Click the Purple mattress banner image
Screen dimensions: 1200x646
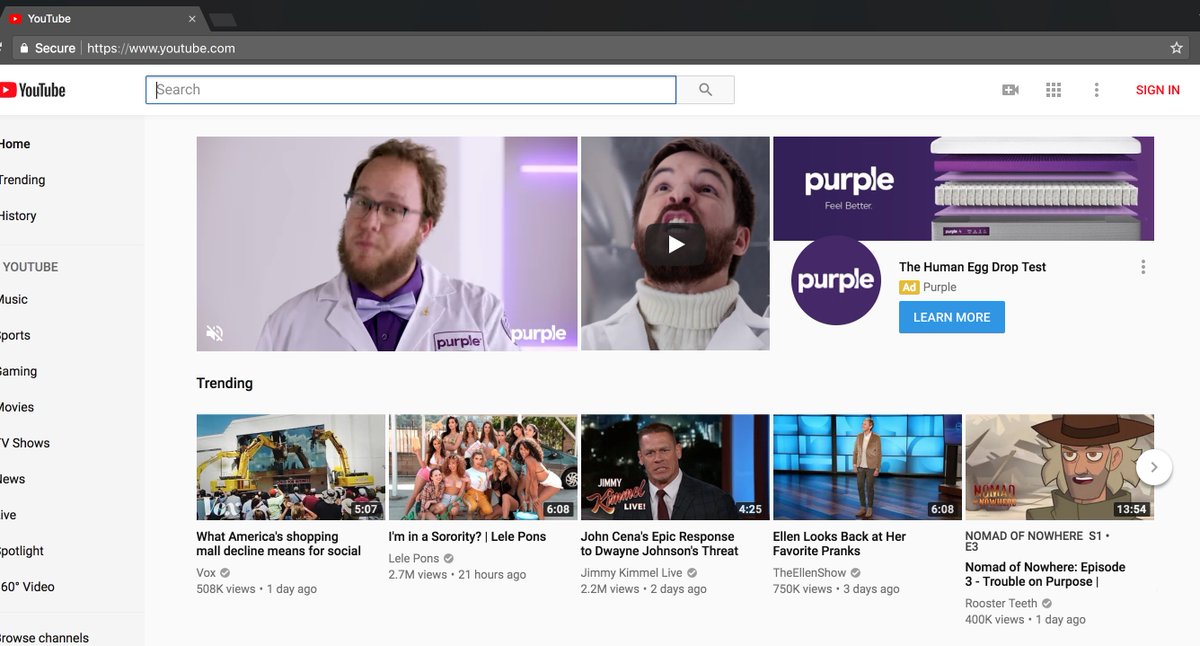point(964,189)
